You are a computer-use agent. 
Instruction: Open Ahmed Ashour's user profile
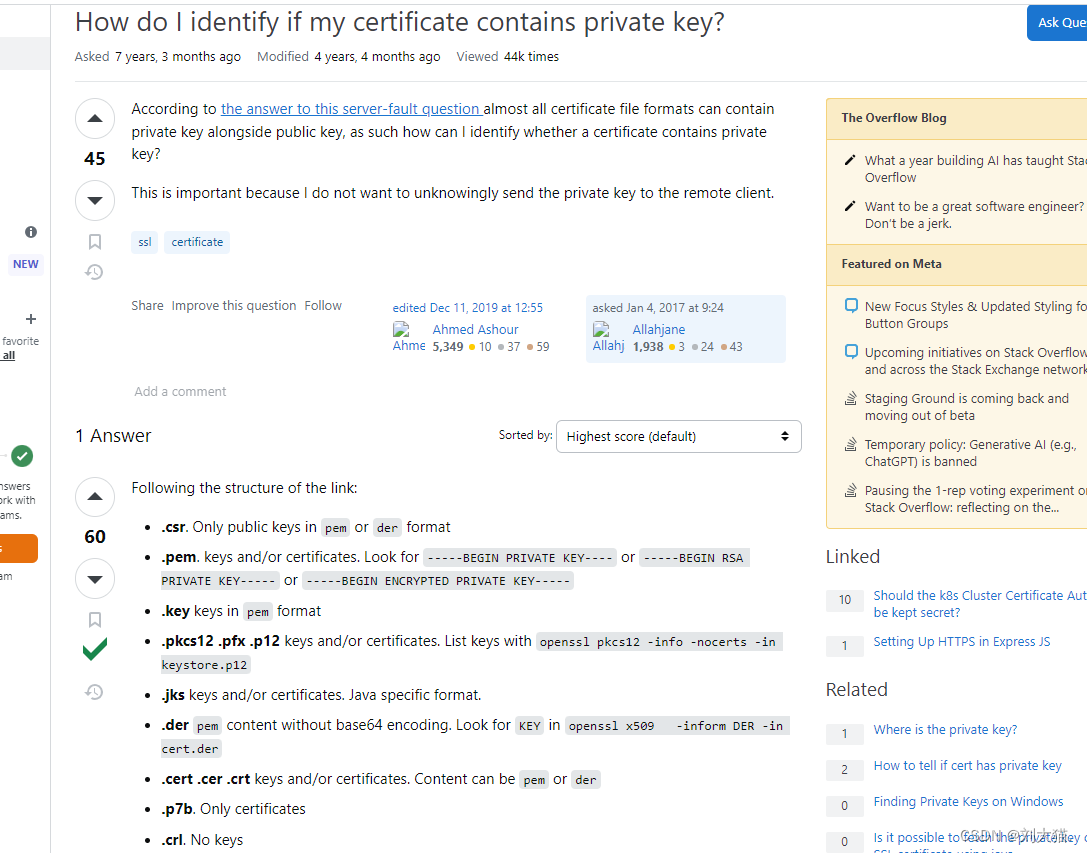pyautogui.click(x=475, y=329)
